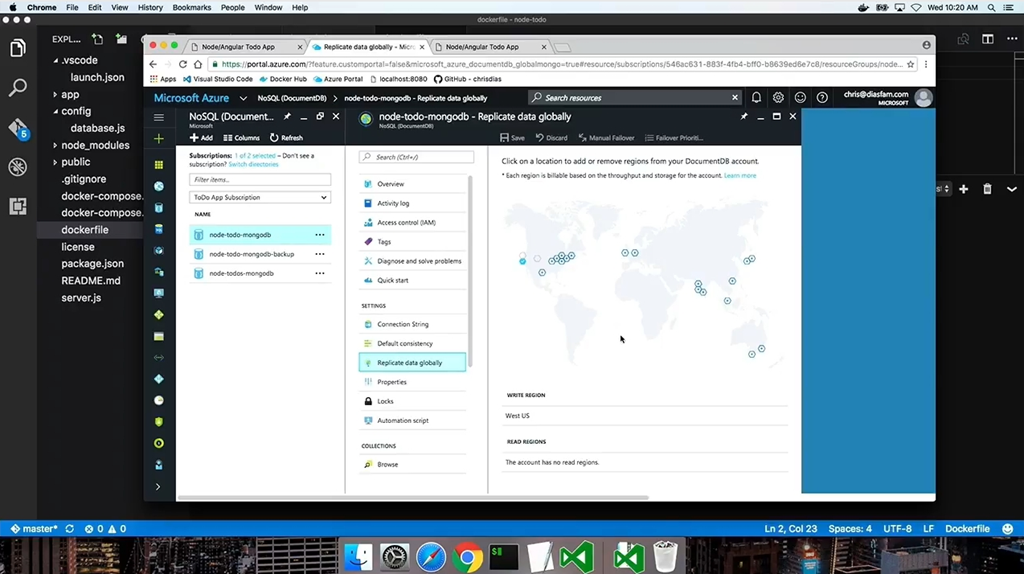Open the Bookmarks menu in Chrome
The width and height of the screenshot is (1024, 574).
pyautogui.click(x=190, y=7)
